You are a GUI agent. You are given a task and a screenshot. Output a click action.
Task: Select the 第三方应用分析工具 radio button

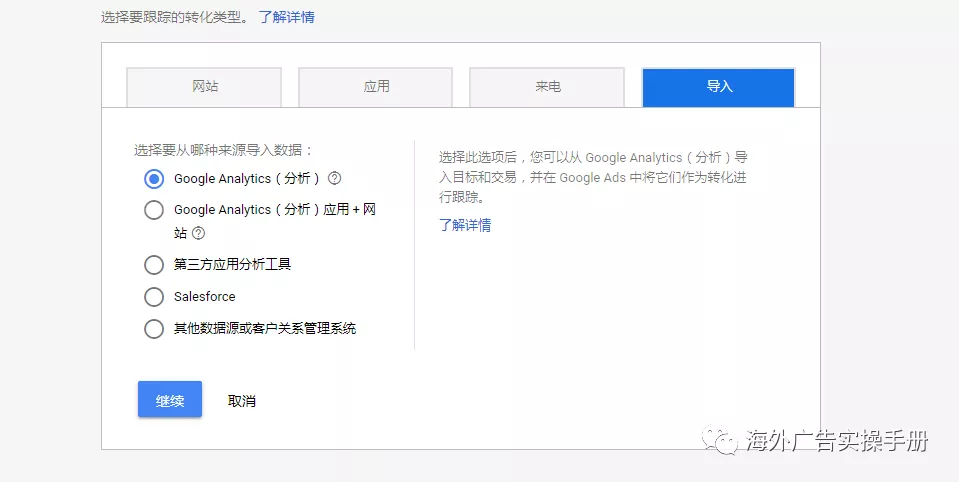point(154,265)
